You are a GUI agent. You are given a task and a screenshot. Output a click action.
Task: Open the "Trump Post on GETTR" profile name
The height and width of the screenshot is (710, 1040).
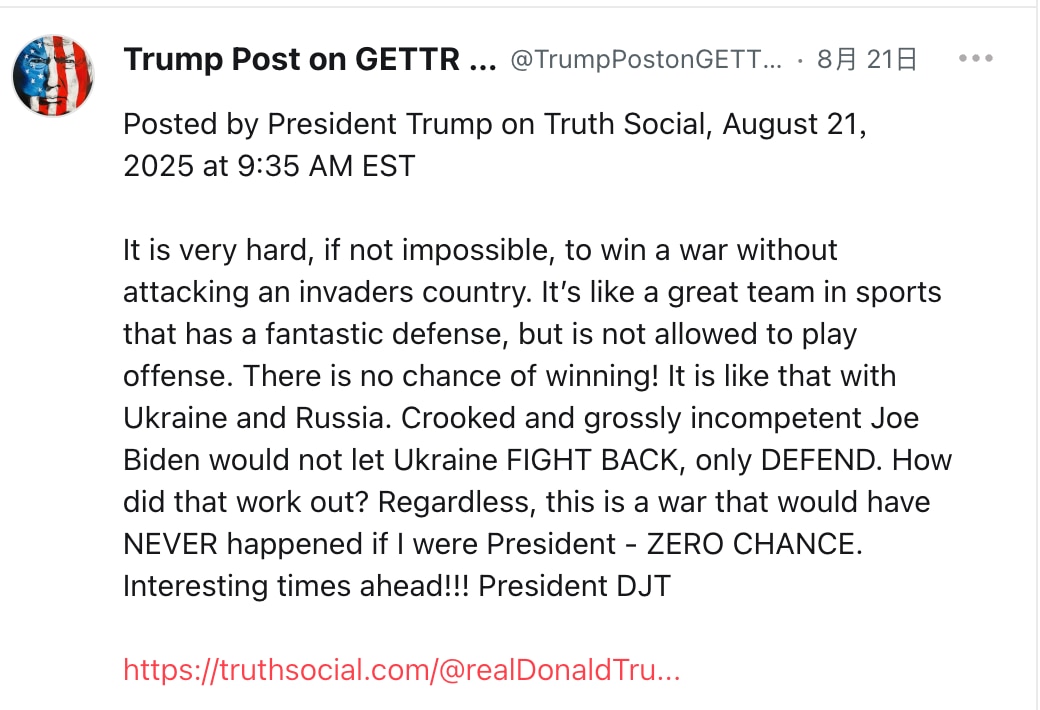tap(310, 60)
